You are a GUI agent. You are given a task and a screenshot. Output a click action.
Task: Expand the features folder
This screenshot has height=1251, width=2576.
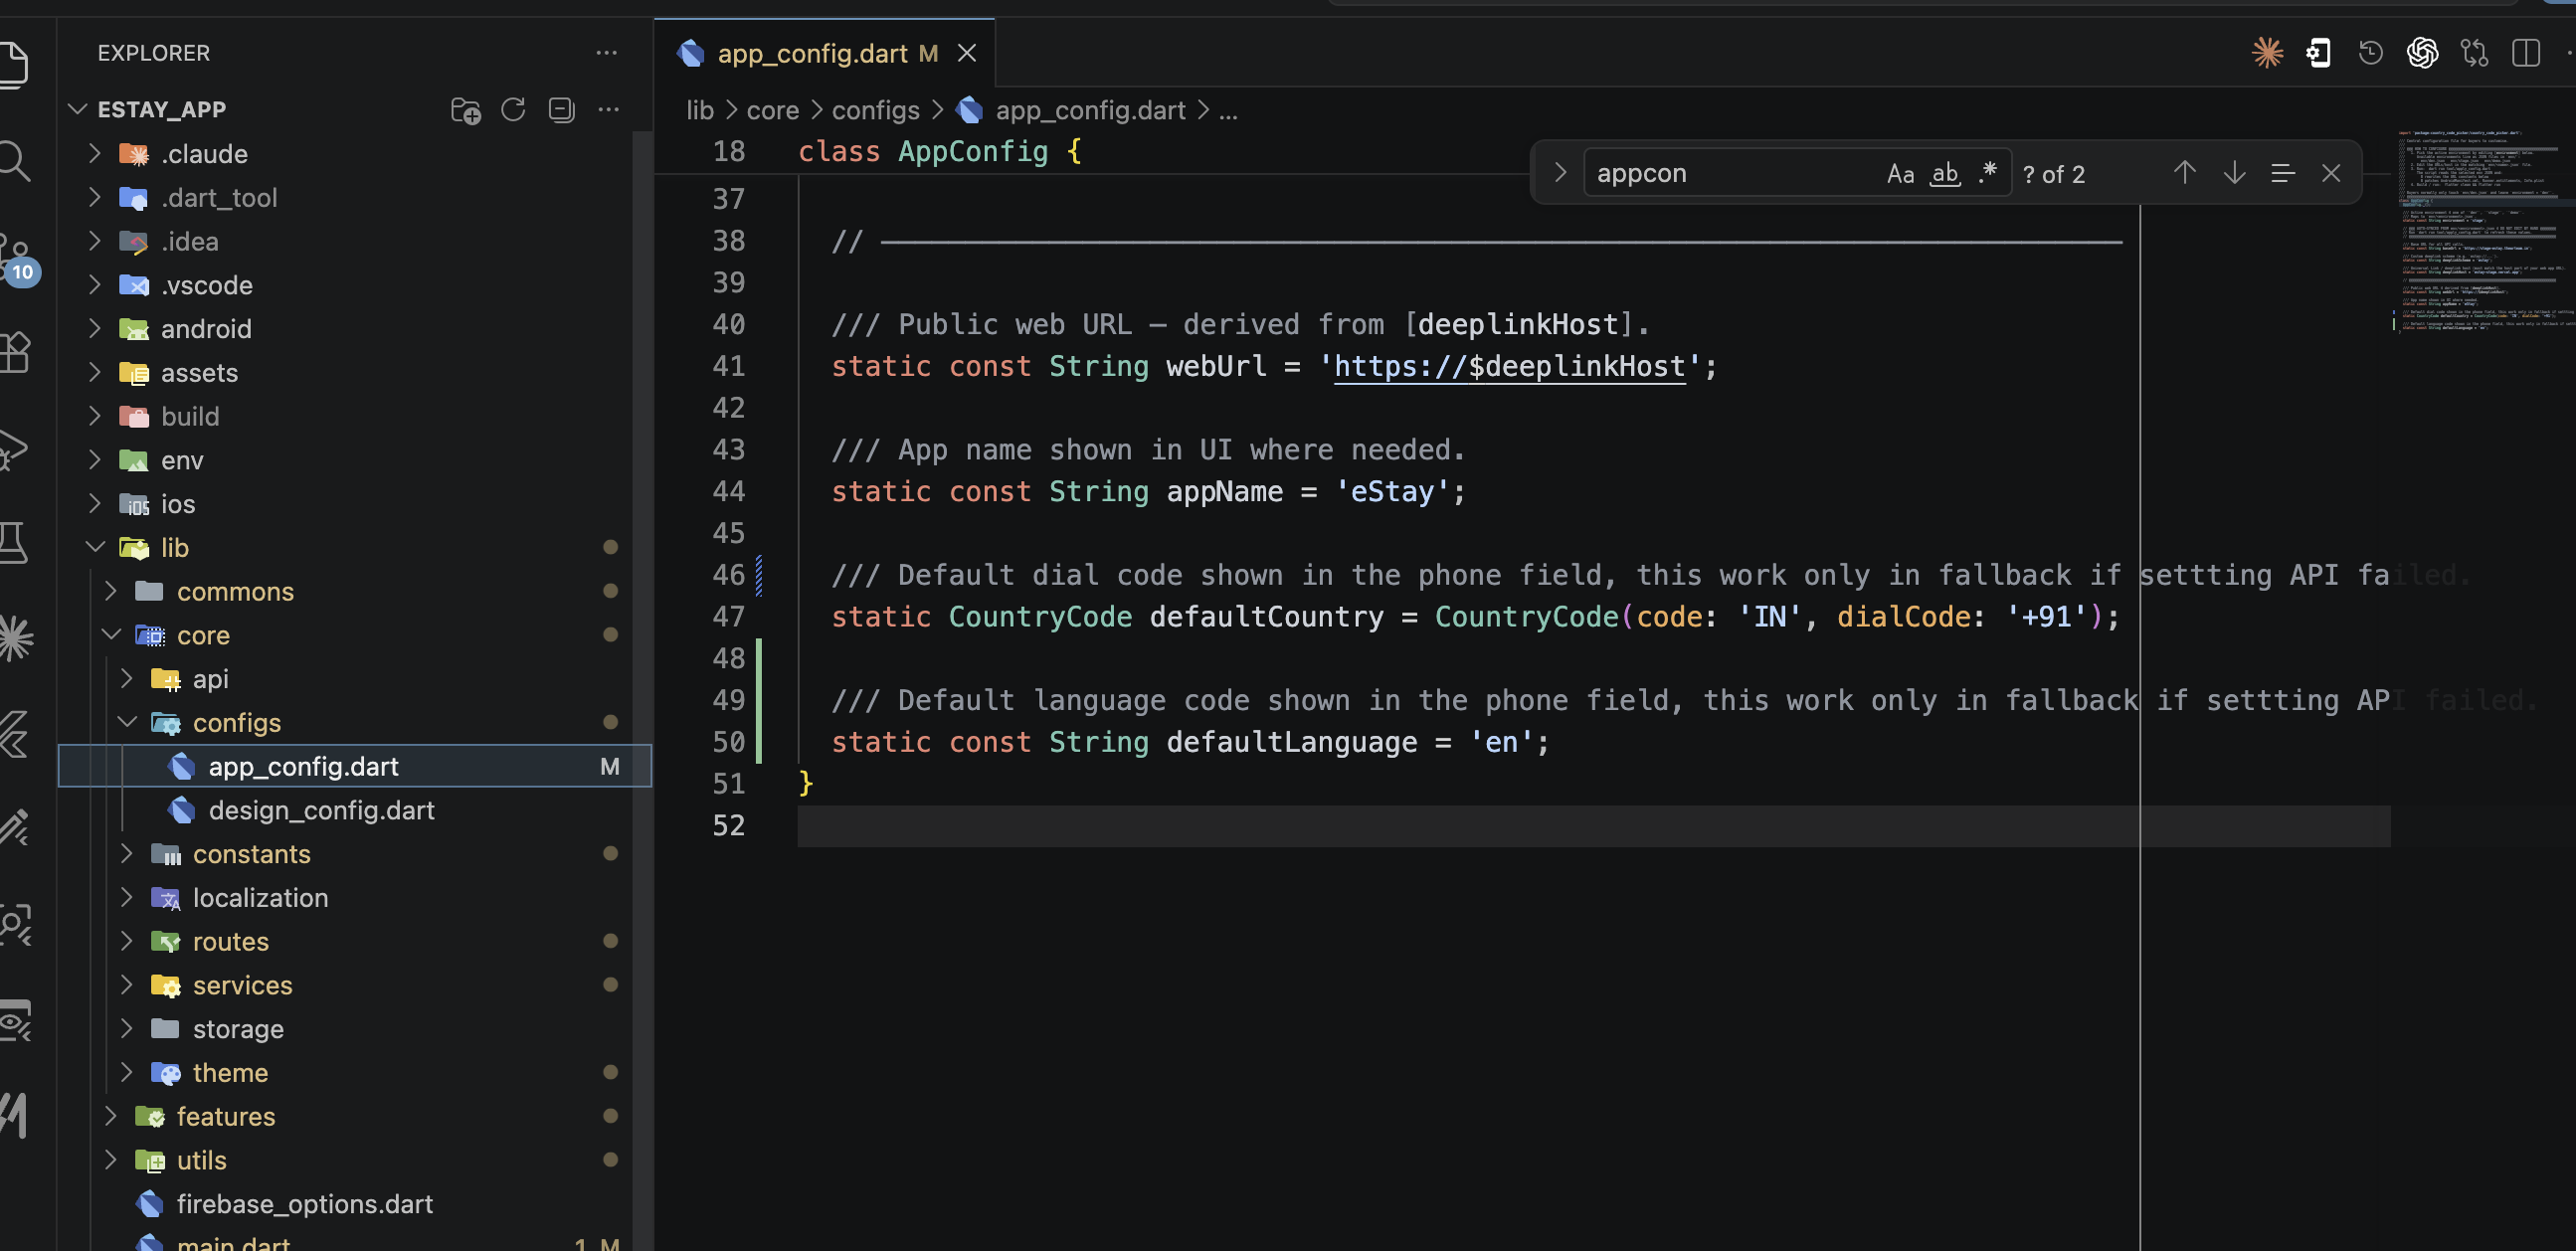(110, 1116)
